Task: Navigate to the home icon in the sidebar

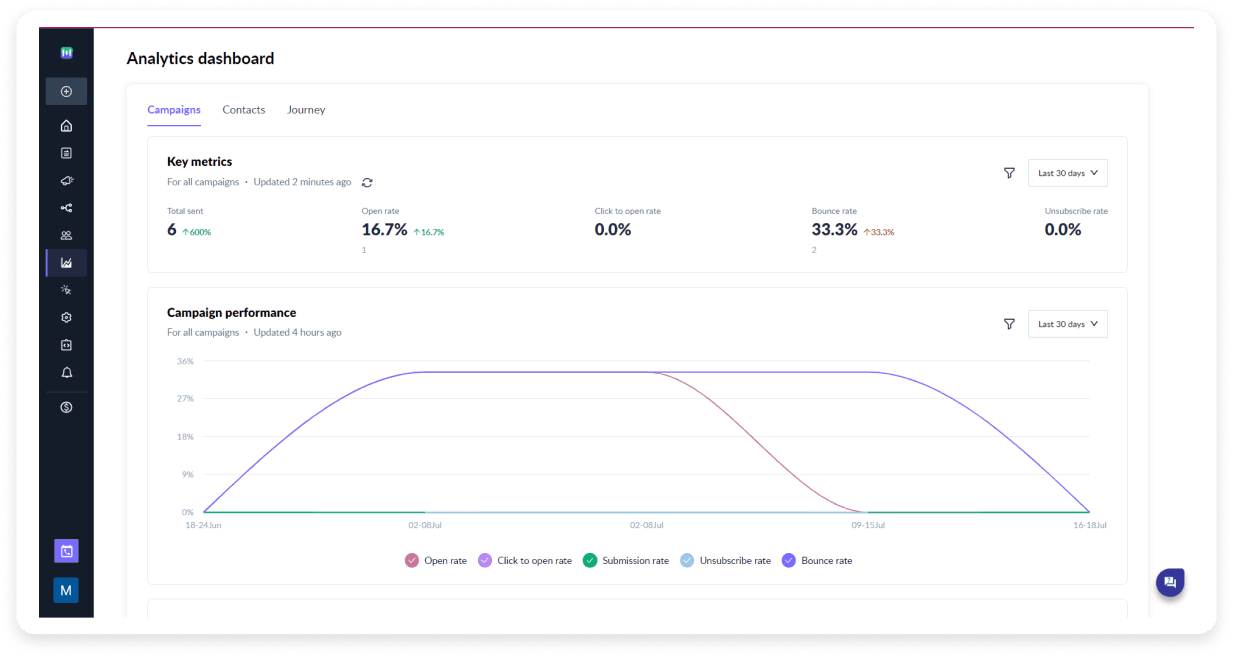Action: tap(66, 125)
